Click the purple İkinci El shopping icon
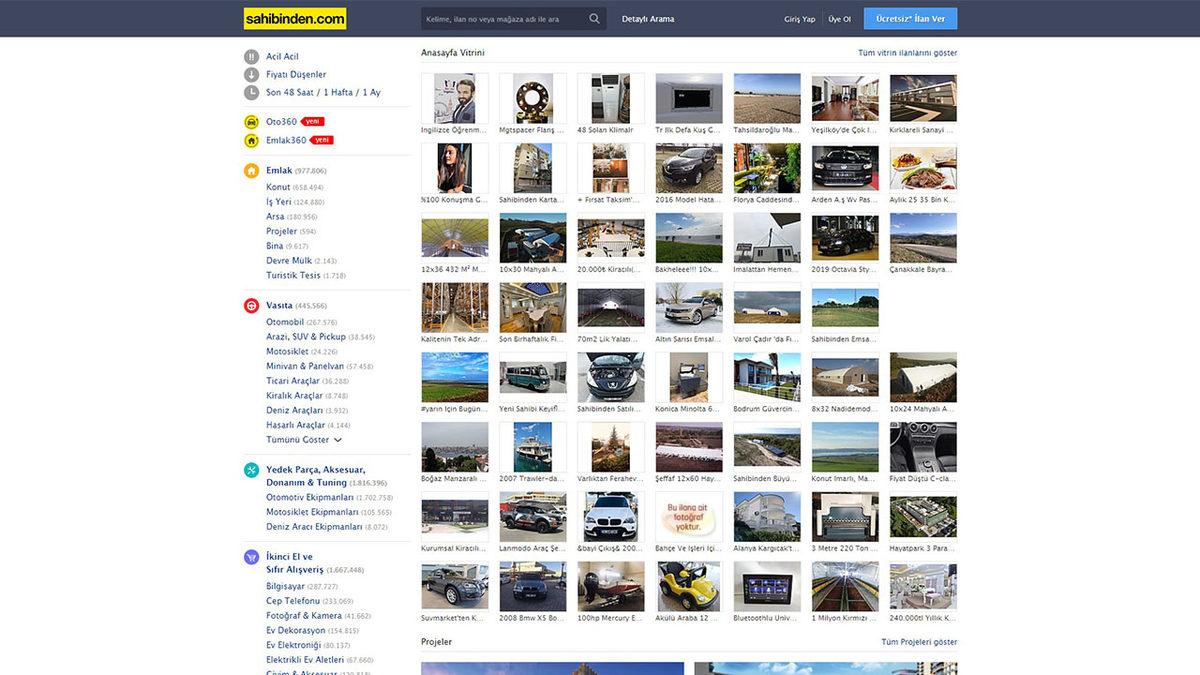1200x675 pixels. click(x=251, y=557)
